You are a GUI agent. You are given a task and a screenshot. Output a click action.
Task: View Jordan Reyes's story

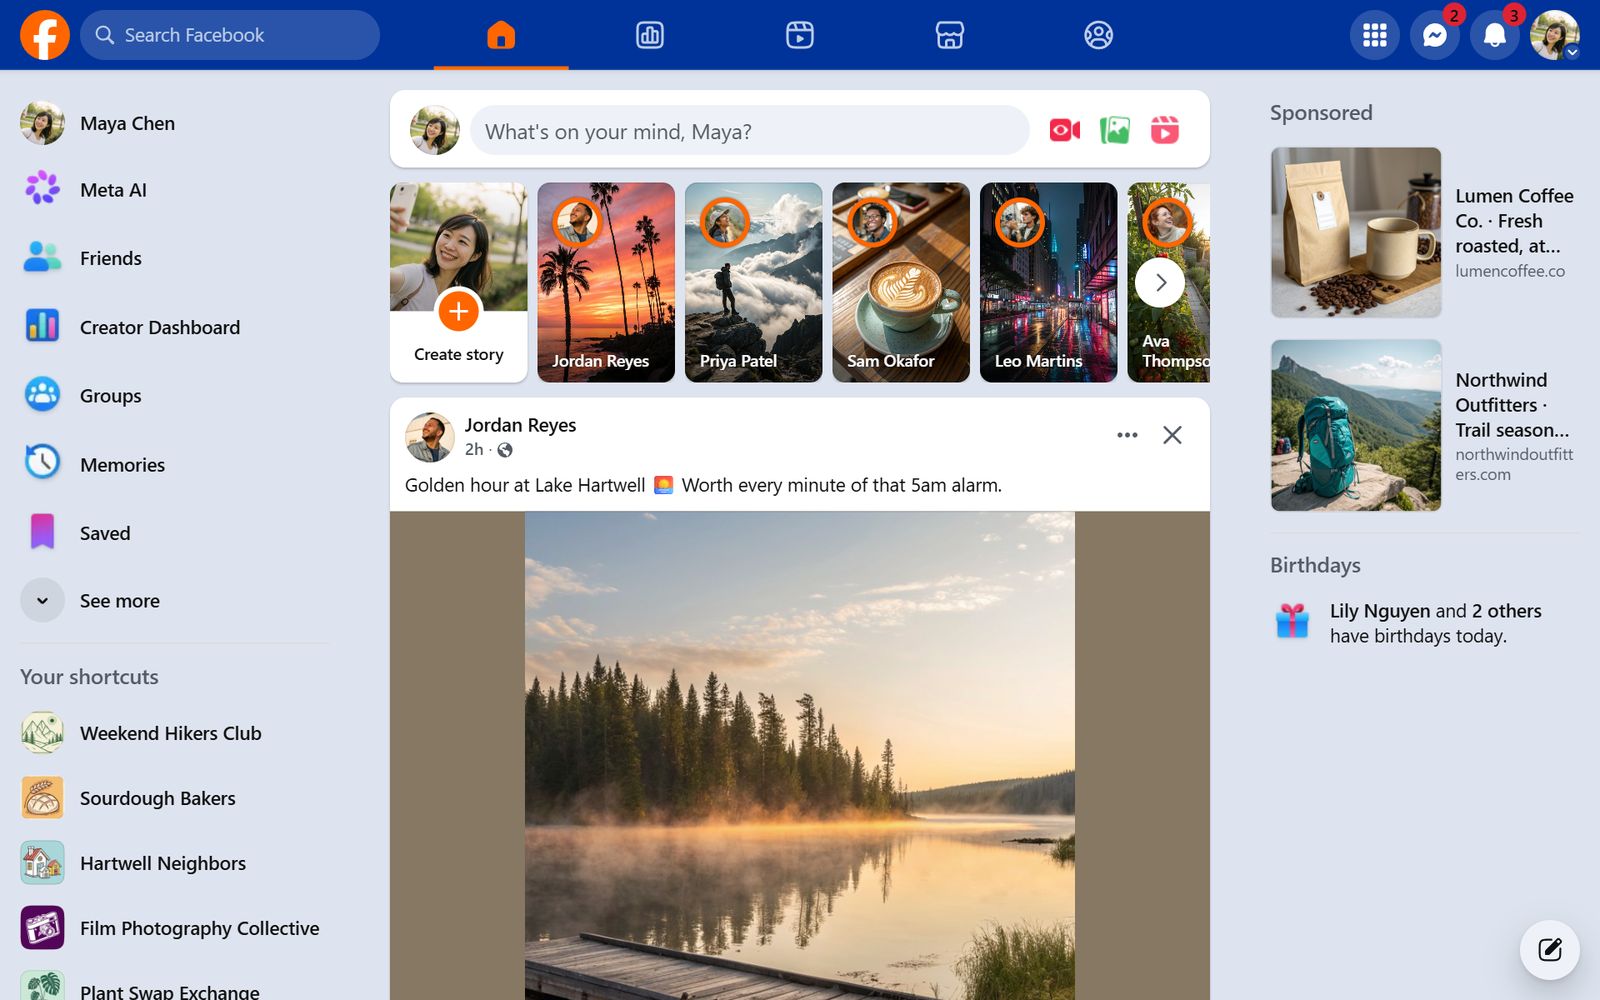(606, 282)
